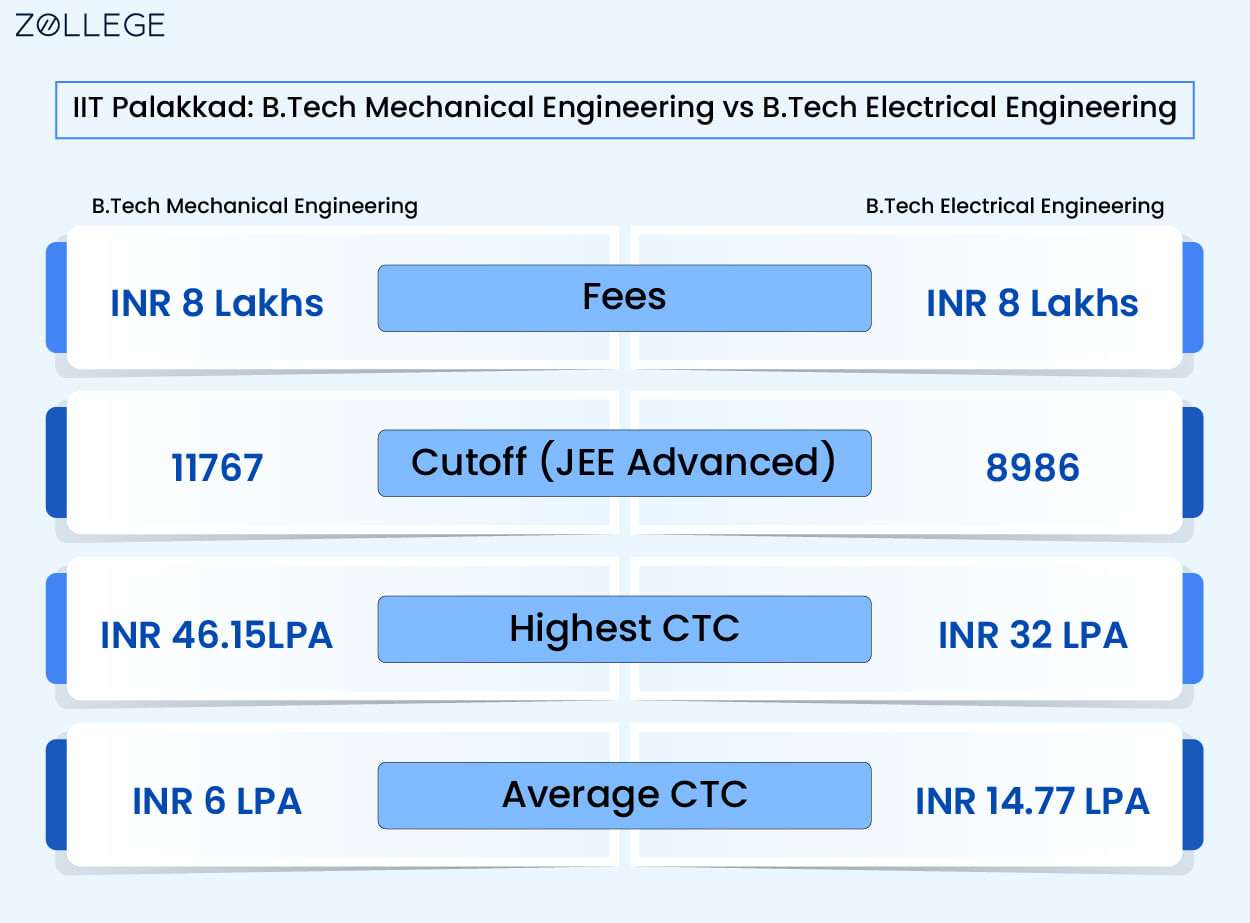
Task: Click the IIT Palakkad comparison title
Action: click(x=624, y=108)
